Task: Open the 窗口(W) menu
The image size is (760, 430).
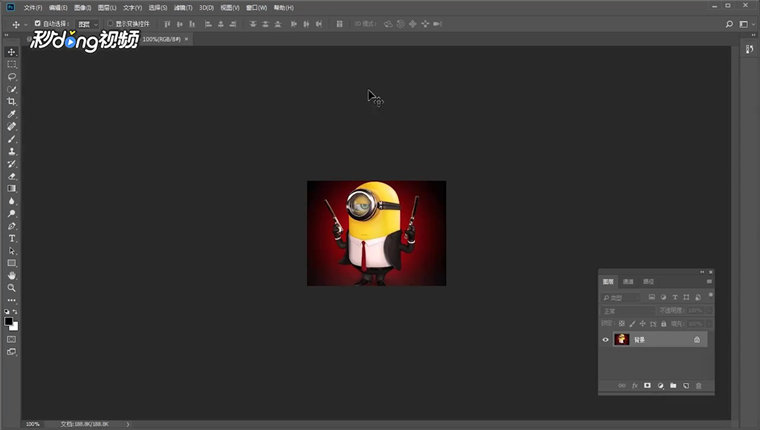Action: (x=256, y=8)
